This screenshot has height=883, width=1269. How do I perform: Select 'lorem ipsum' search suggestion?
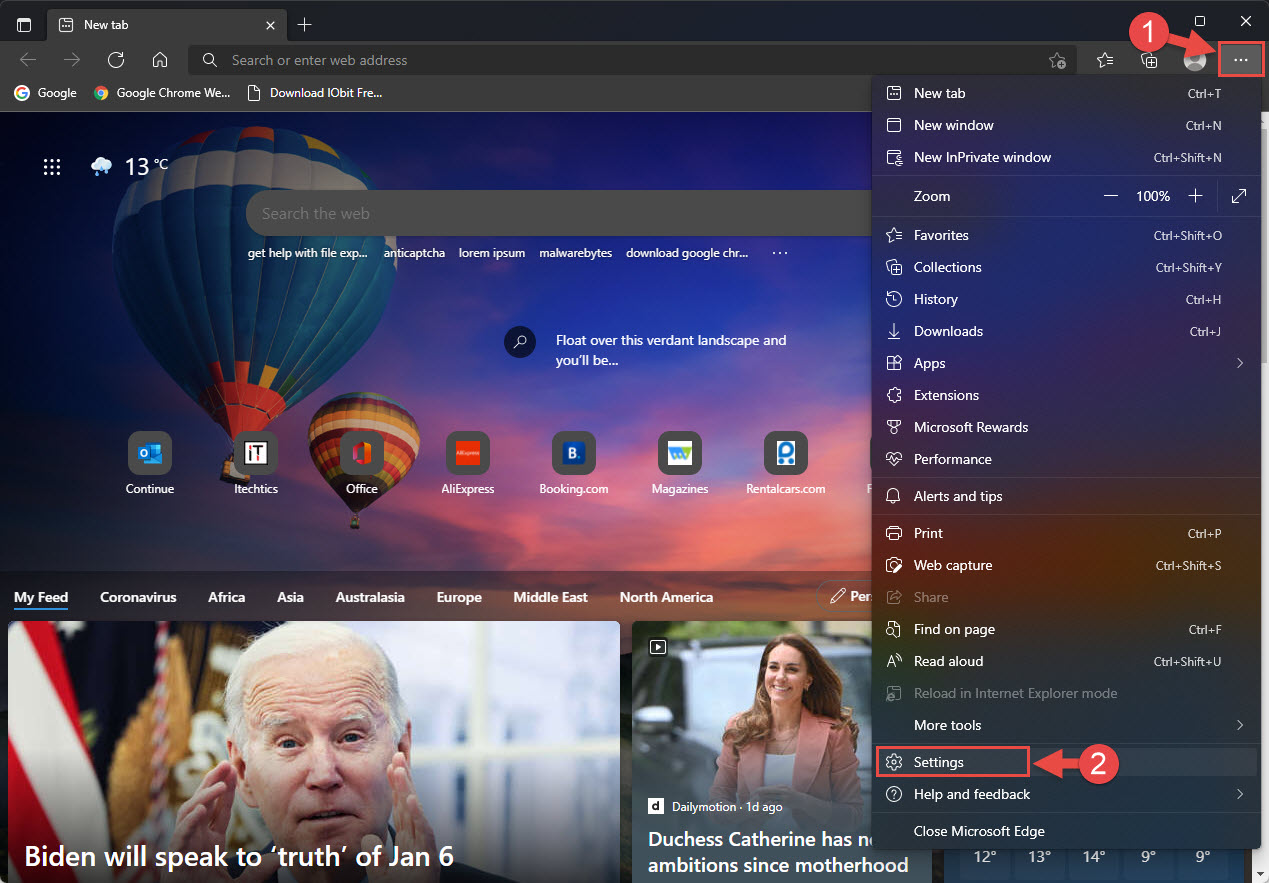point(492,253)
